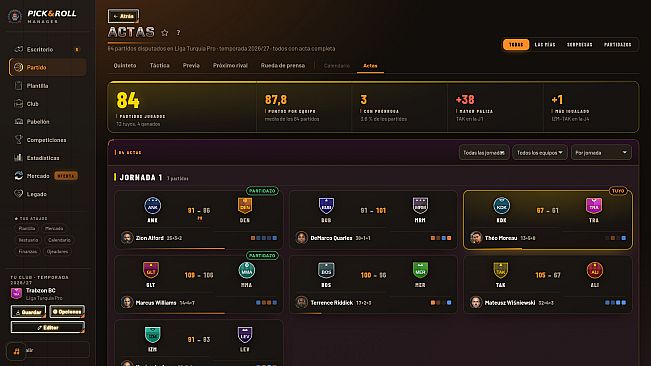Screen dimensions: 651x366
Task: Click the Finanzas shortcut chip
Action: (28, 251)
